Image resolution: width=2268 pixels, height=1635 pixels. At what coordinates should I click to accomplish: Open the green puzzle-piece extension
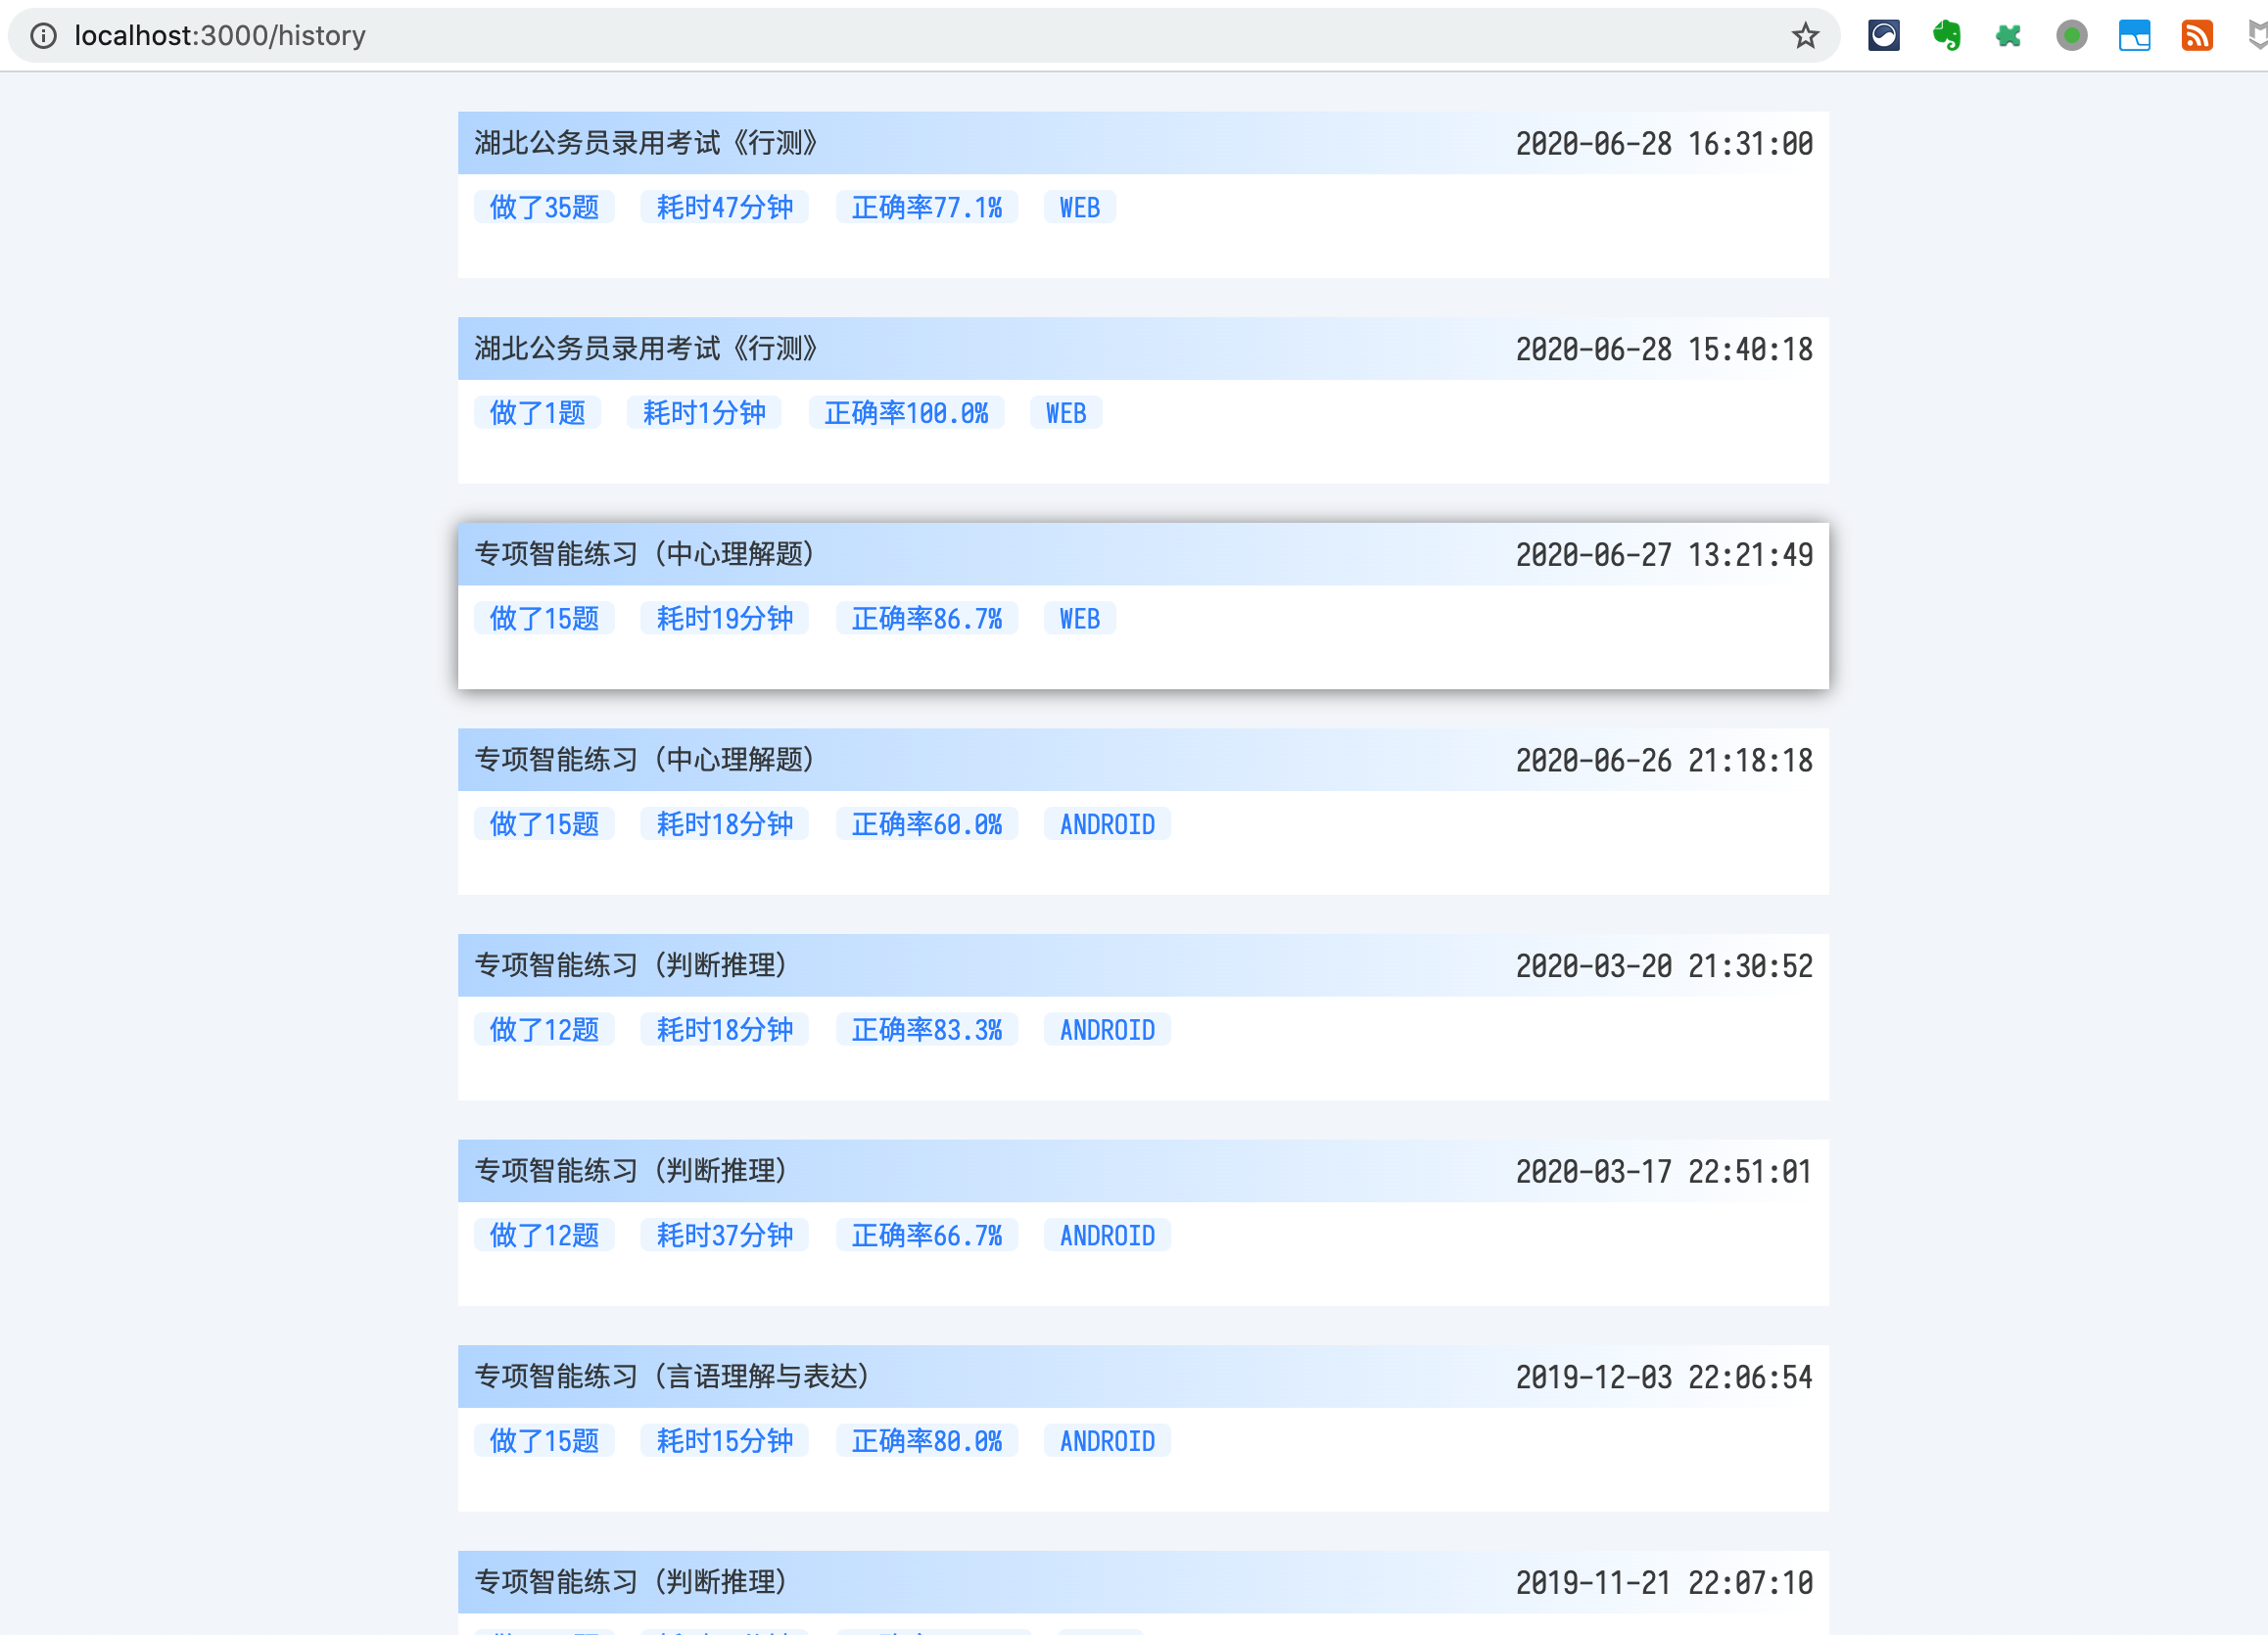[2009, 35]
